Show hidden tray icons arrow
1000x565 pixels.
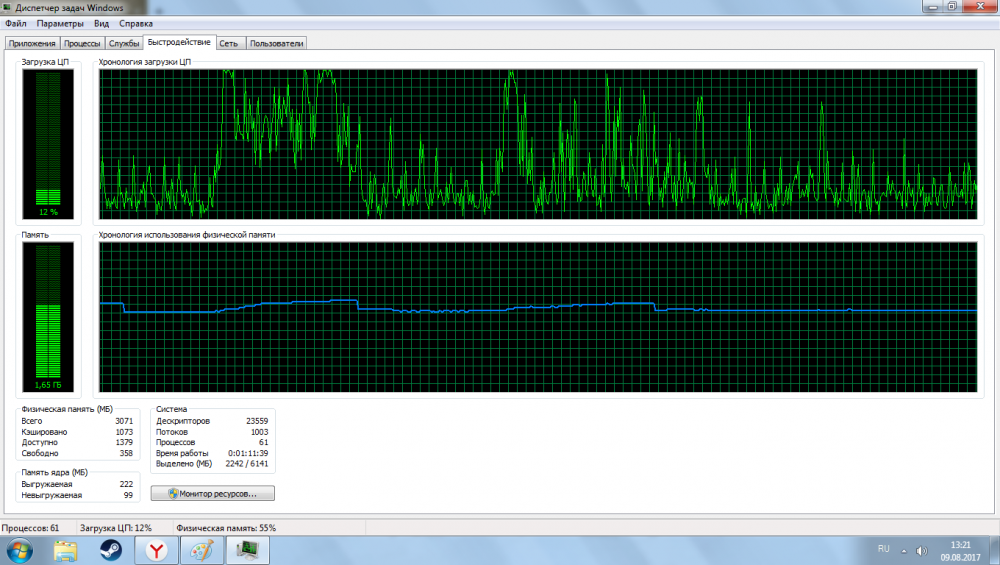(906, 550)
